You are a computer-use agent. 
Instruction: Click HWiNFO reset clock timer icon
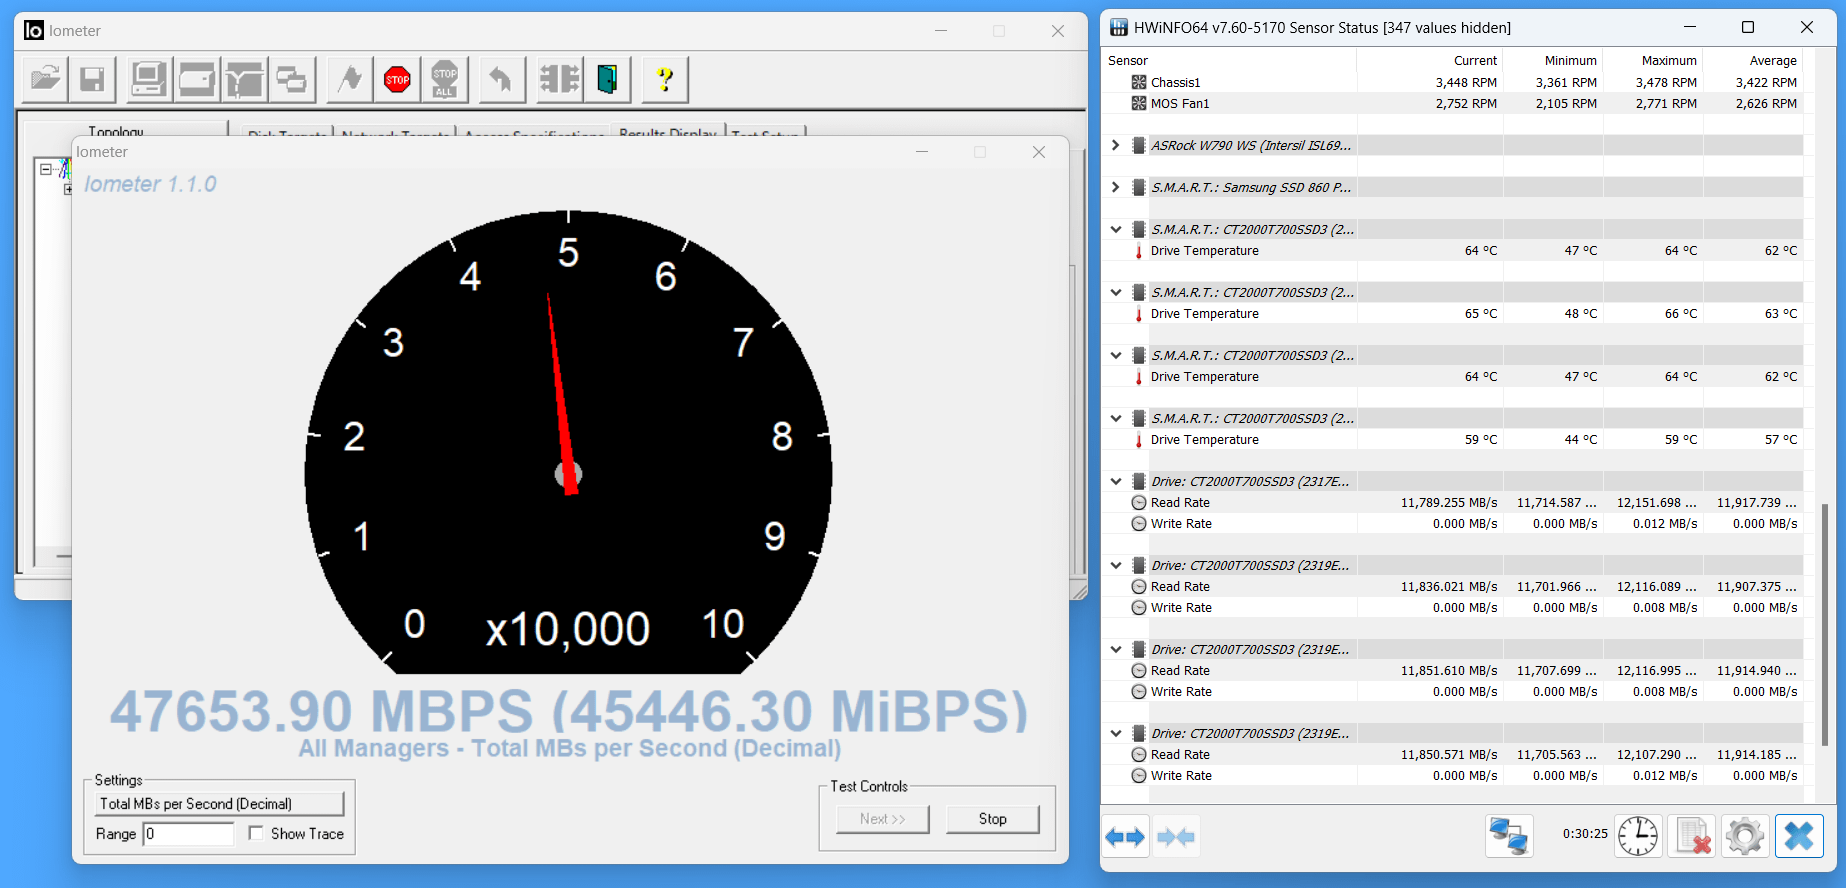coord(1638,836)
